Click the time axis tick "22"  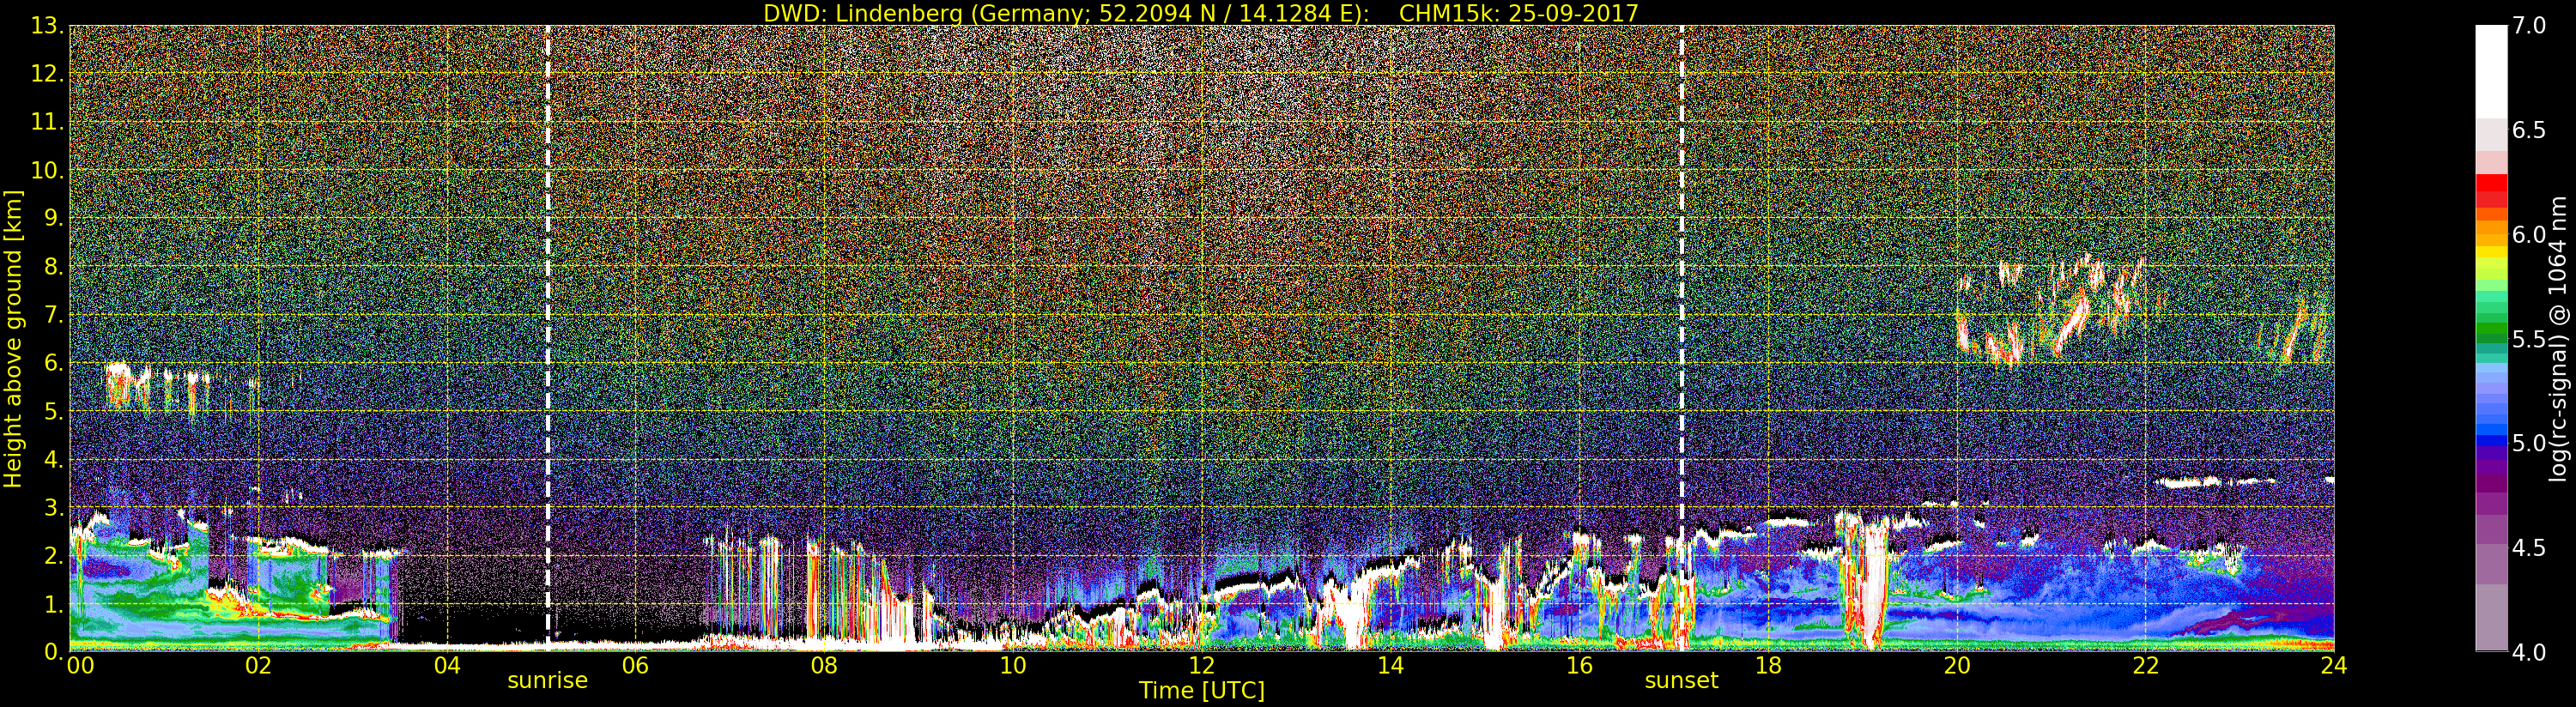point(2146,666)
